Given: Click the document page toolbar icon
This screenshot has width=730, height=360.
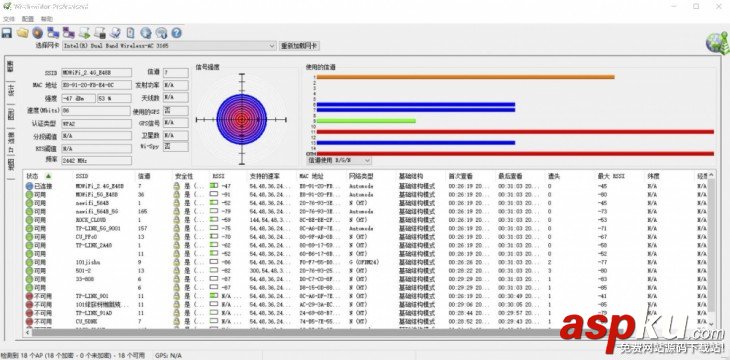Looking at the screenshot, I should [131, 33].
